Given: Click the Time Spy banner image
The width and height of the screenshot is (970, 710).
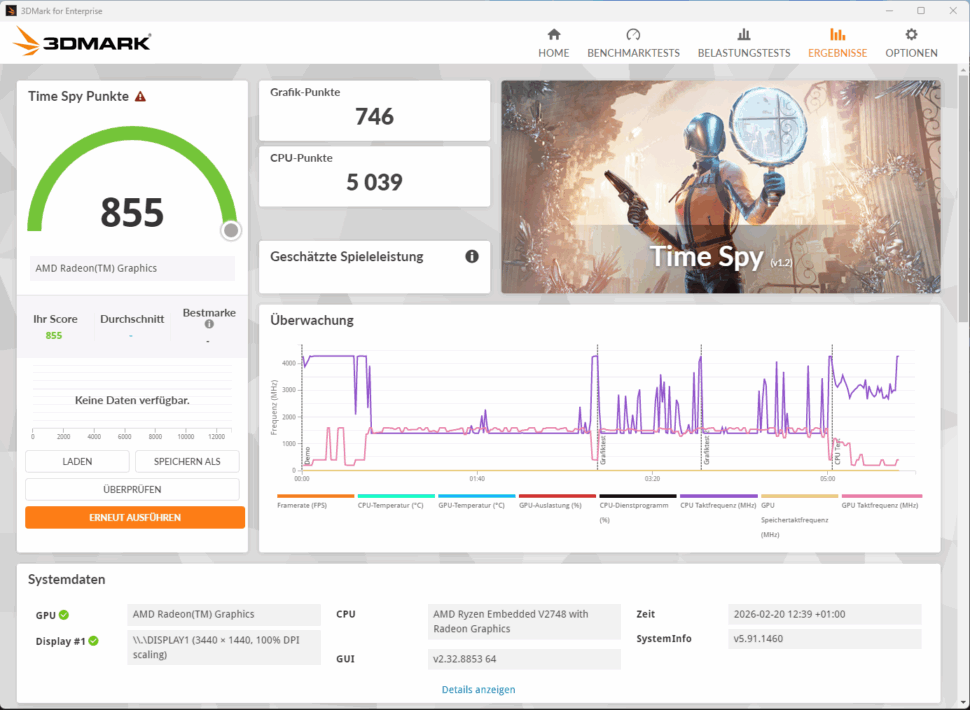Looking at the screenshot, I should (x=720, y=186).
